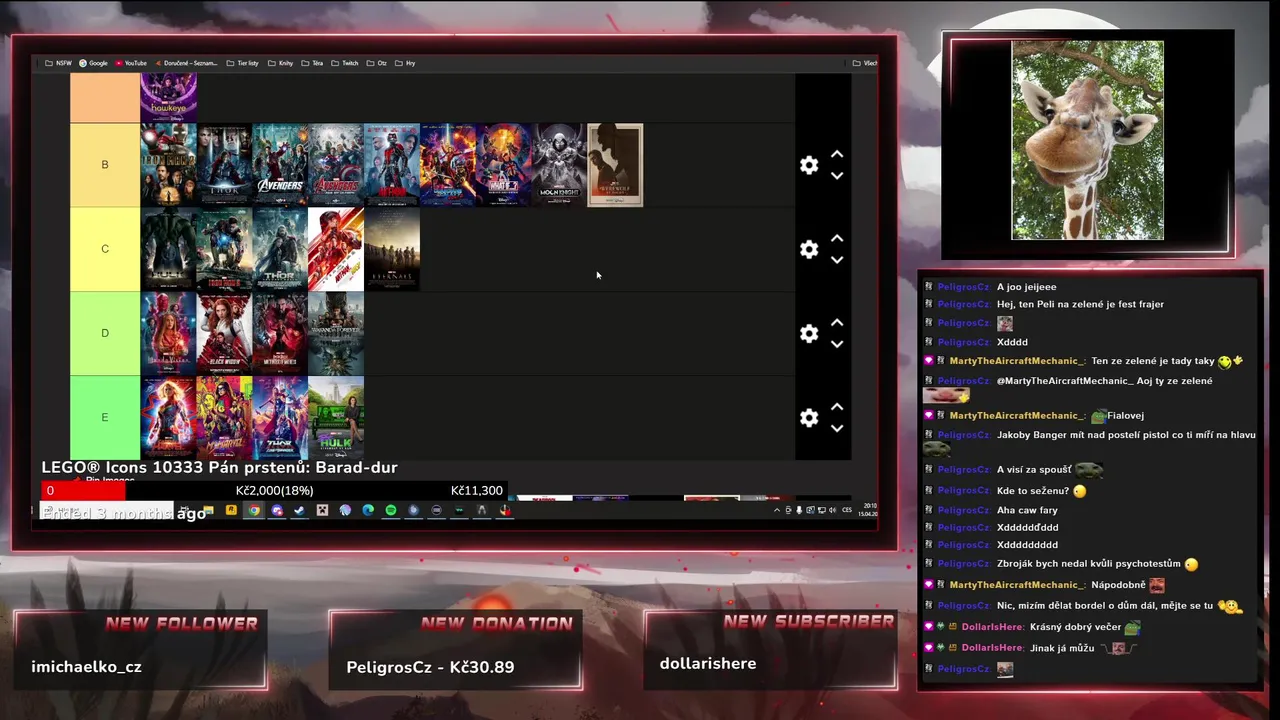Screen dimensions: 1280x720
Task: Open the Doručené – Seznam bookmark
Action: click(x=186, y=63)
